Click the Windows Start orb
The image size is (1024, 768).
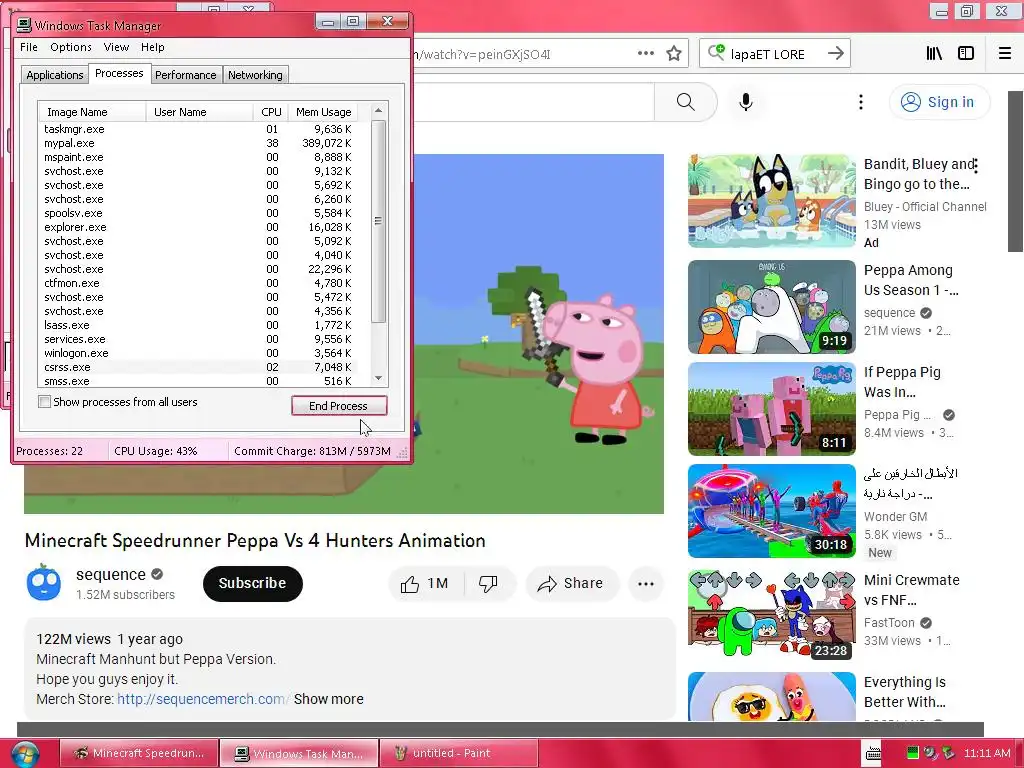(24, 754)
